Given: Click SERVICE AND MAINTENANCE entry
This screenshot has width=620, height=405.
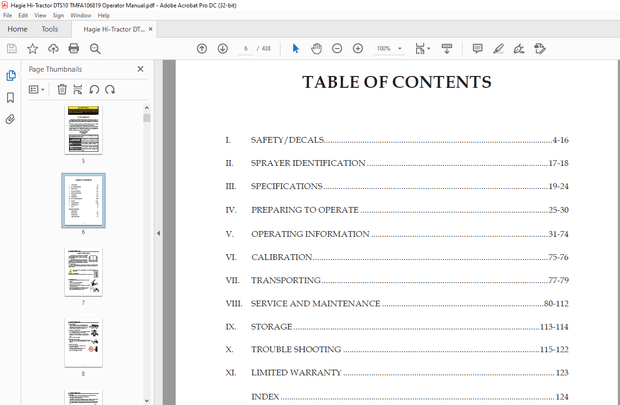Looking at the screenshot, I should [x=397, y=304].
